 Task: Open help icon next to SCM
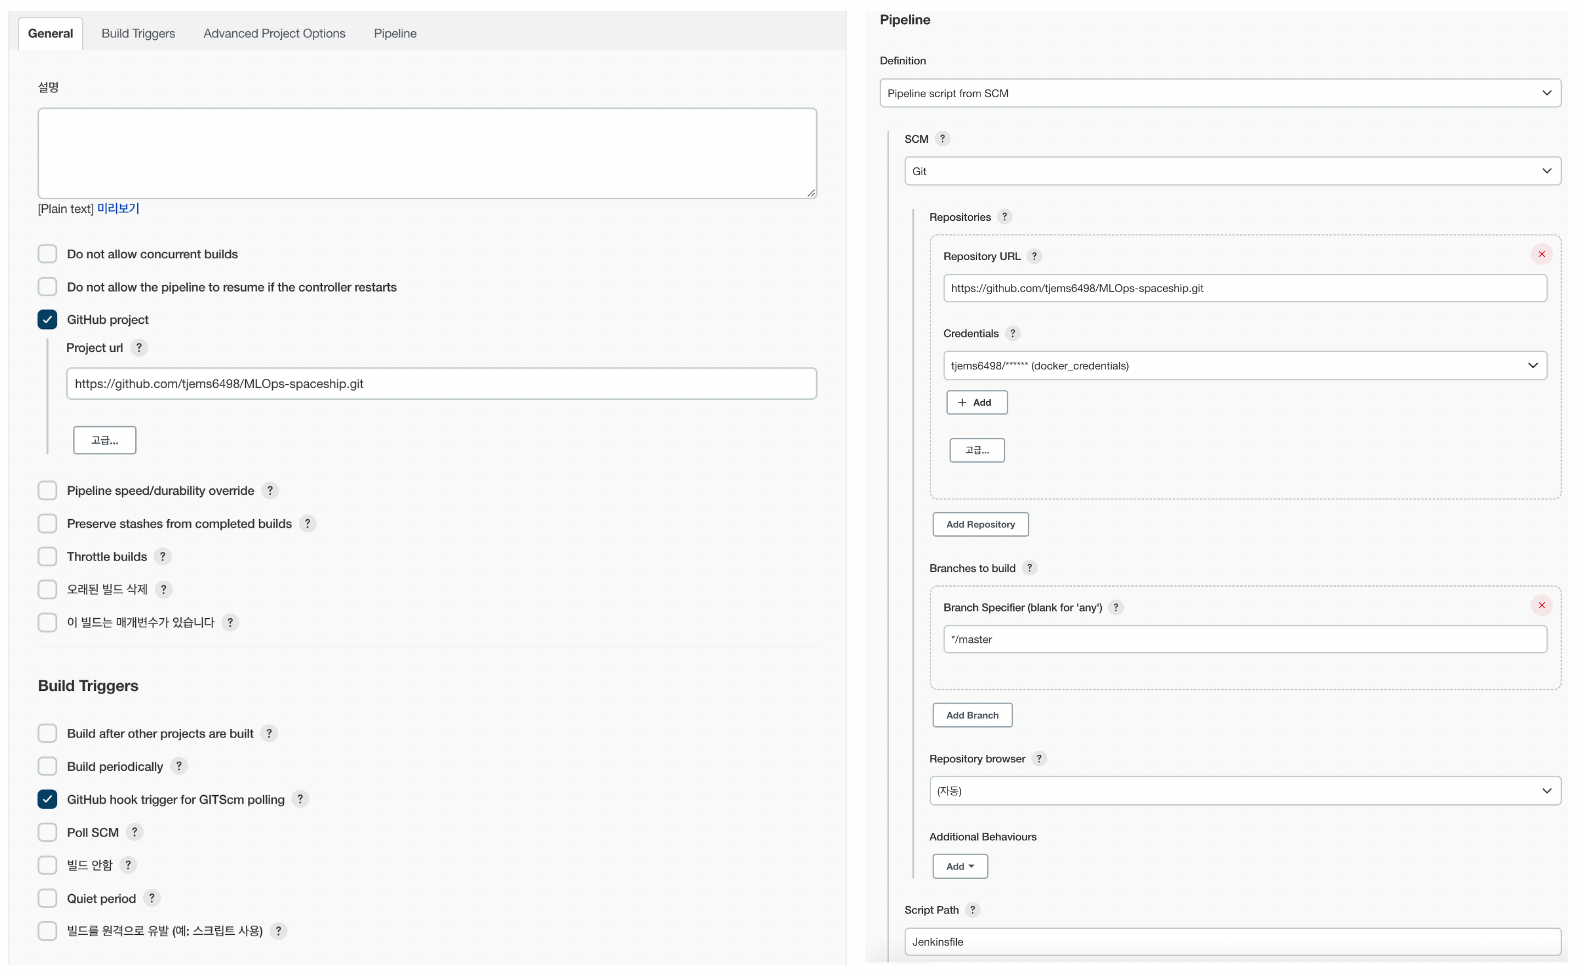pyautogui.click(x=942, y=139)
